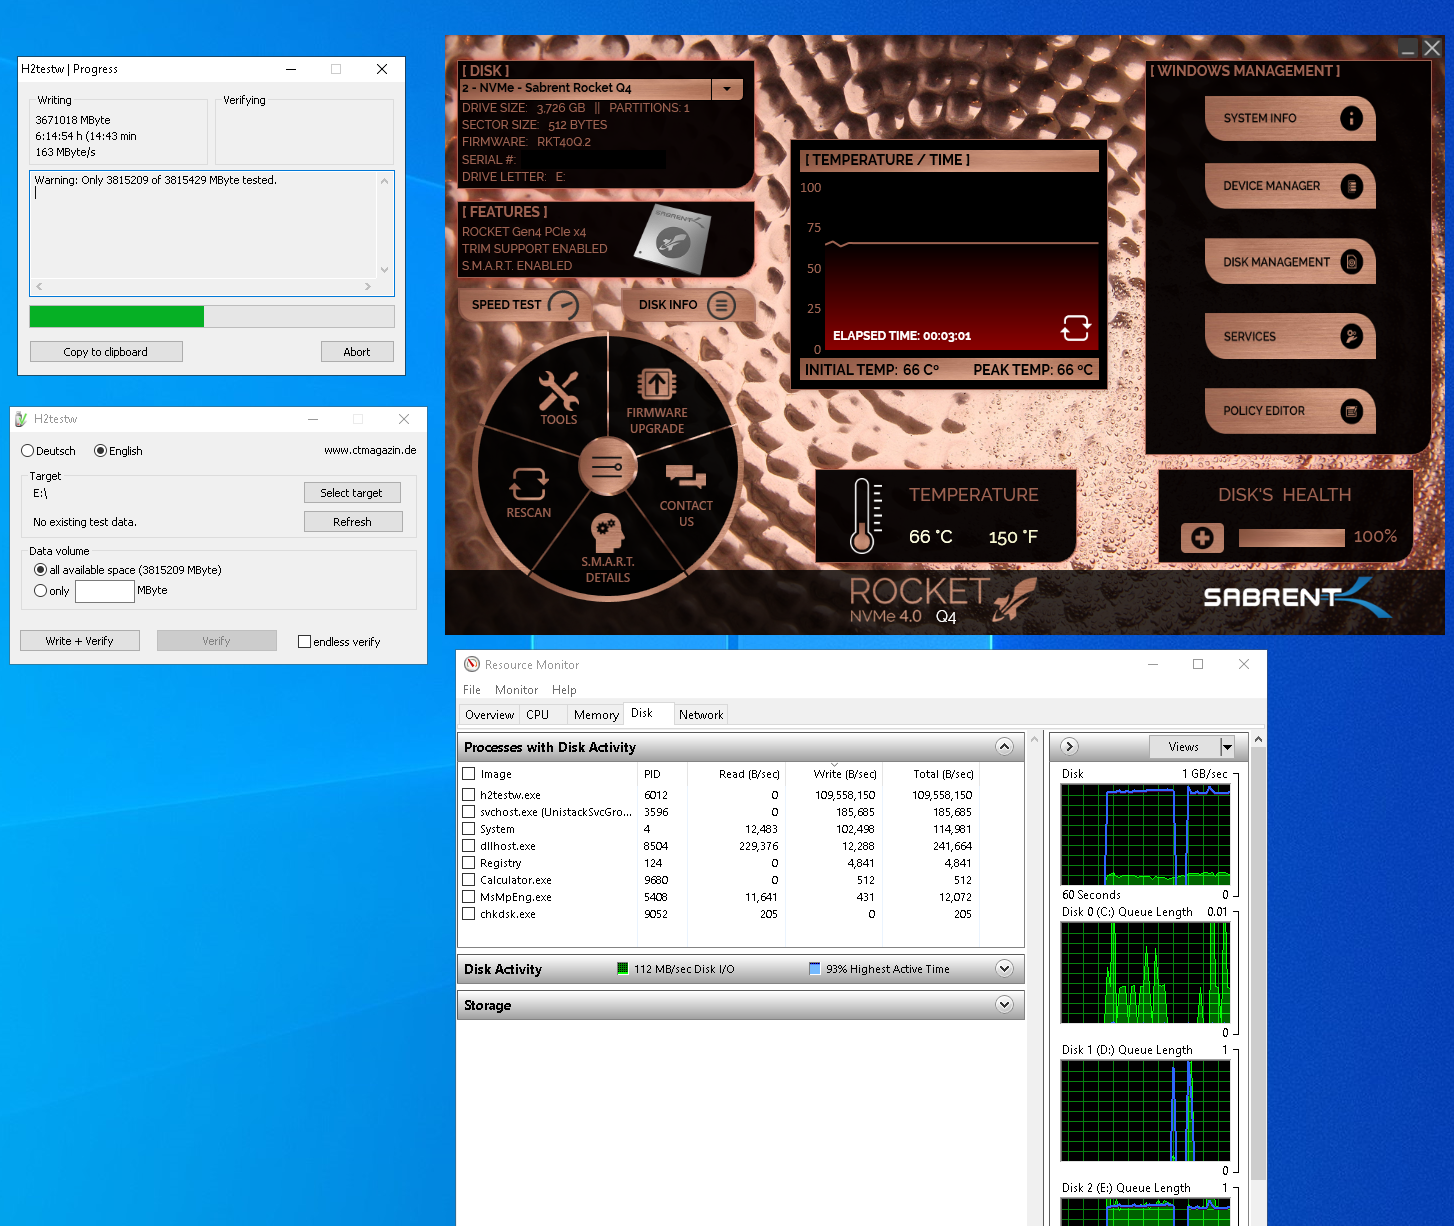Click System Info circle icon

point(1351,118)
